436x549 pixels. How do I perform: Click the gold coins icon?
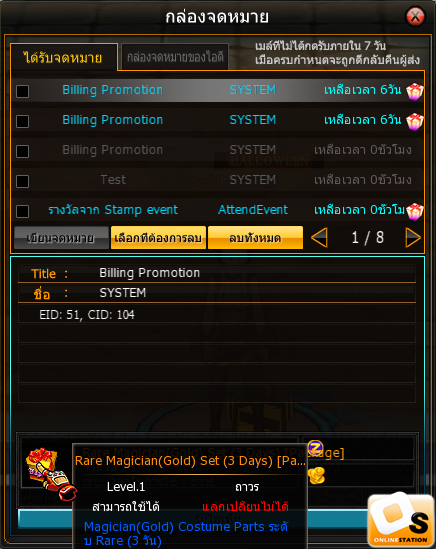point(317,476)
